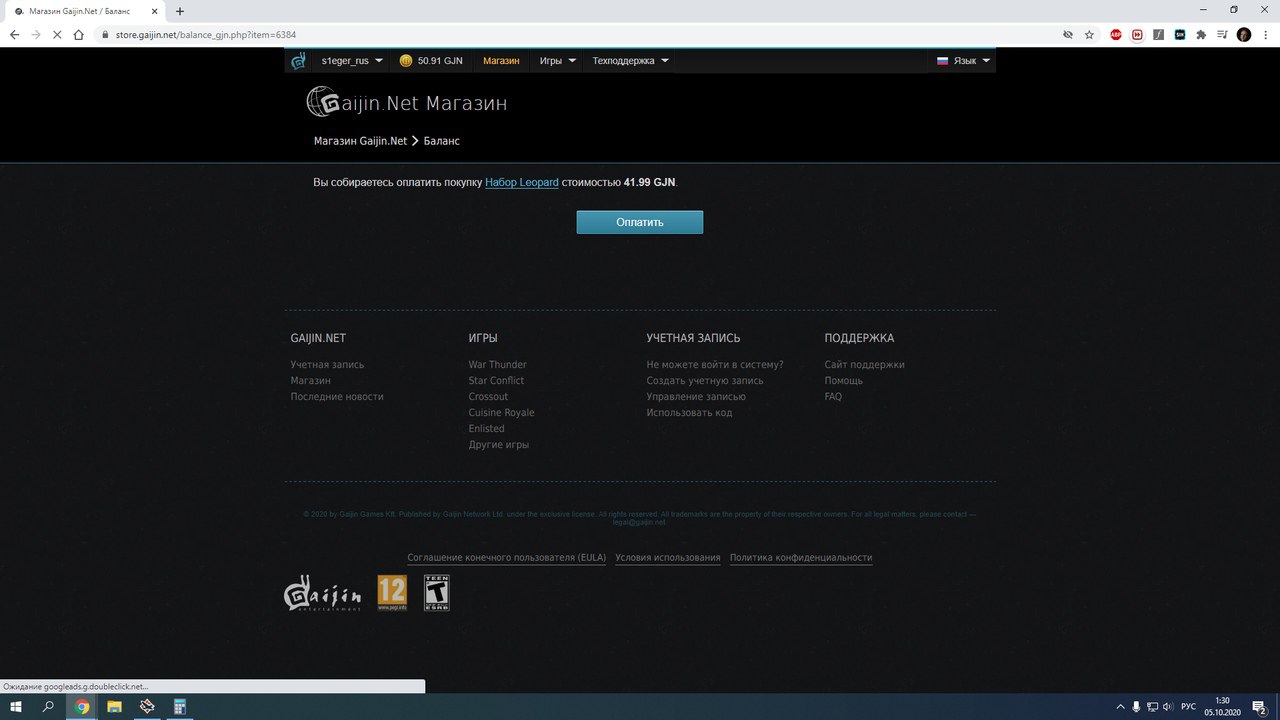This screenshot has height=720, width=1280.
Task: Open the EULA agreement link
Action: [x=506, y=558]
